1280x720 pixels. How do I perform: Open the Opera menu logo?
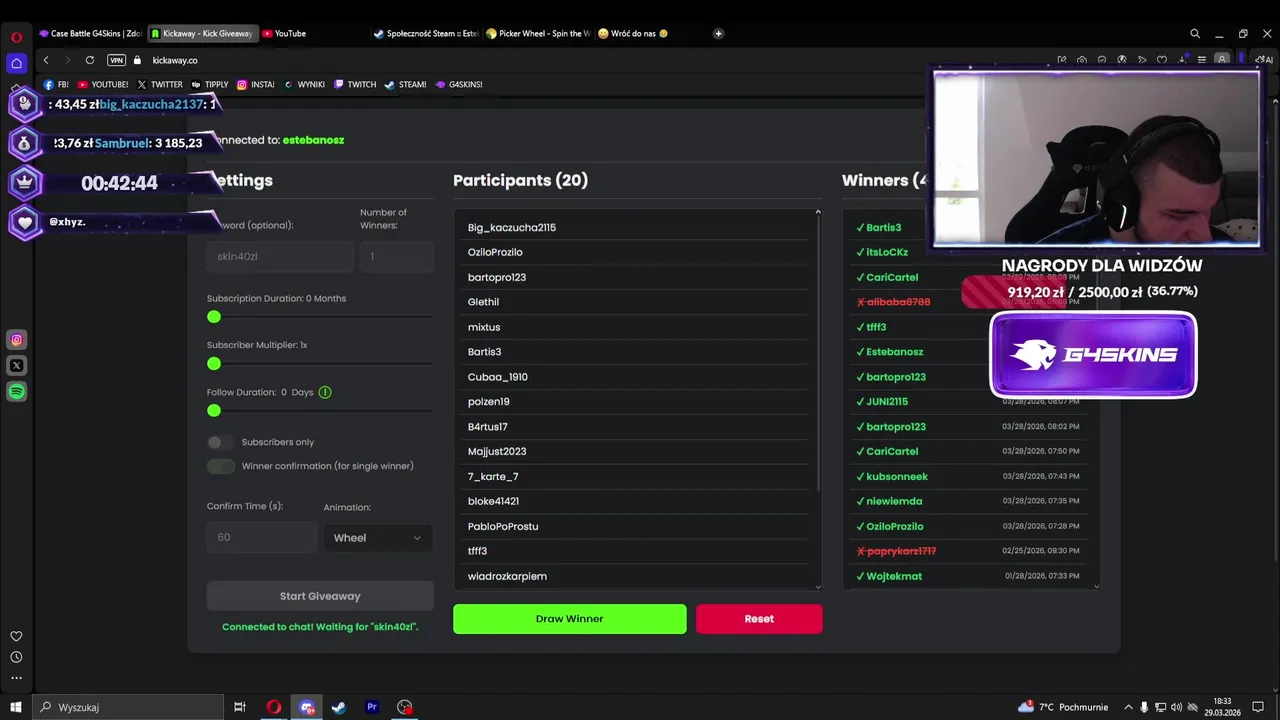tap(16, 37)
